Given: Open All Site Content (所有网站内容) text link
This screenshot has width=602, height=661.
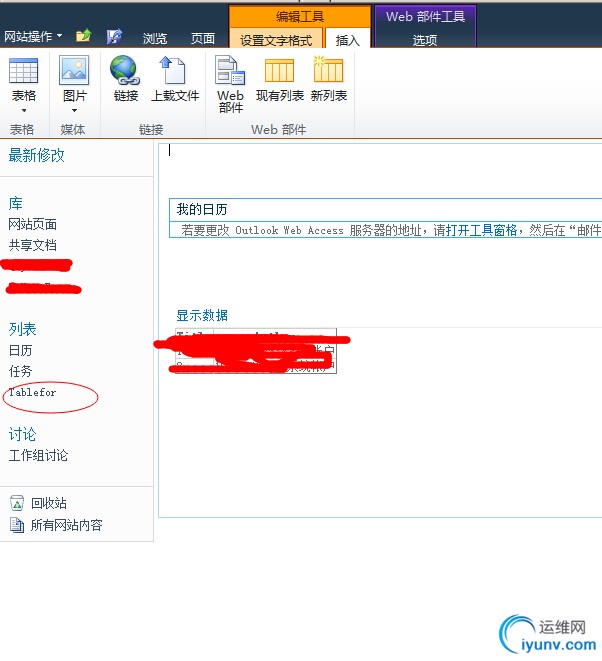Looking at the screenshot, I should [x=67, y=525].
